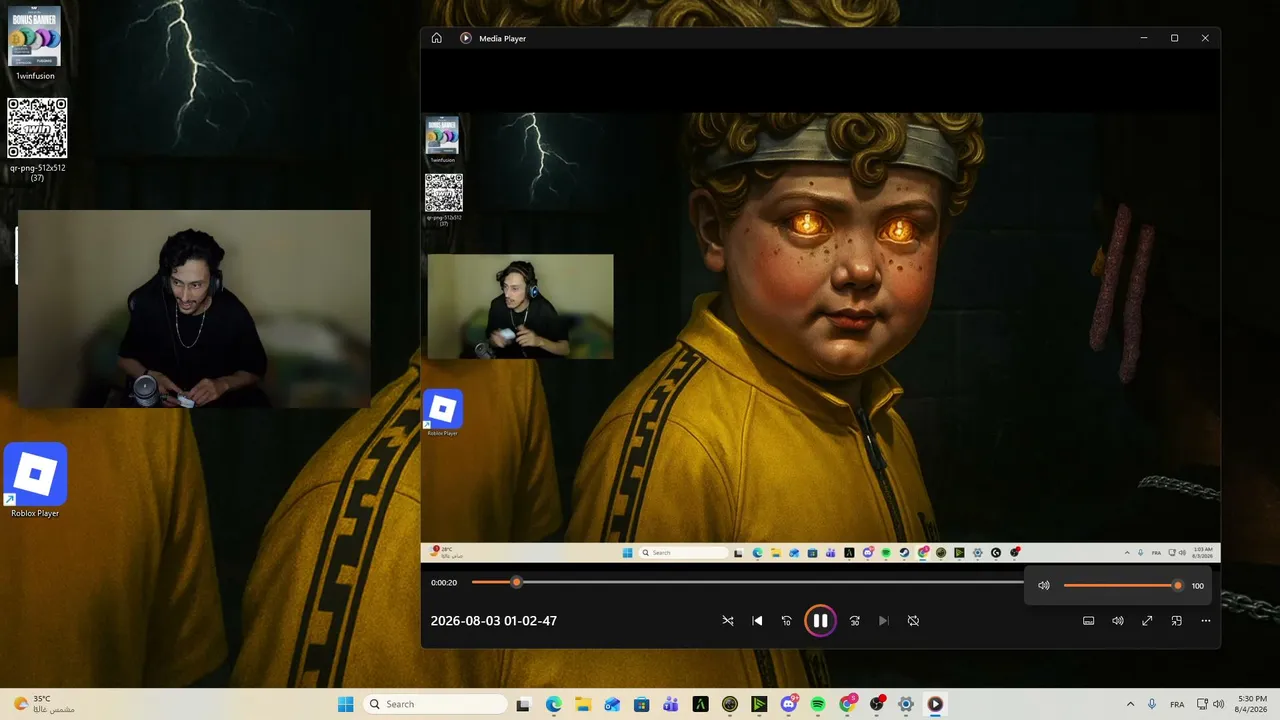Open More options ellipsis menu
The width and height of the screenshot is (1280, 720).
point(1206,621)
